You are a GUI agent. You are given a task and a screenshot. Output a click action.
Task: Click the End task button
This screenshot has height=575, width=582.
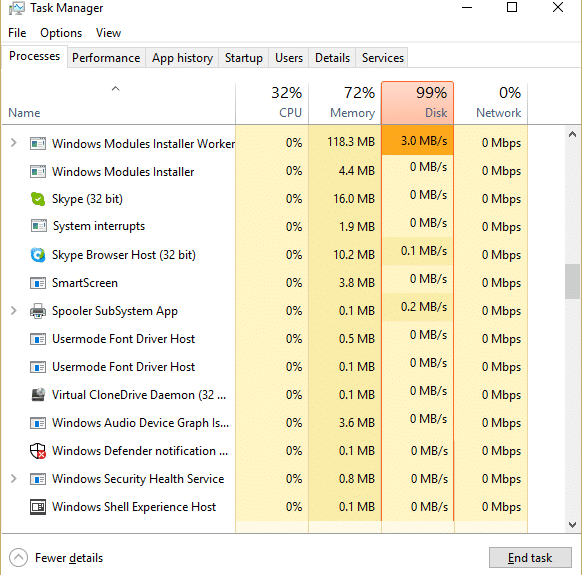click(x=530, y=558)
